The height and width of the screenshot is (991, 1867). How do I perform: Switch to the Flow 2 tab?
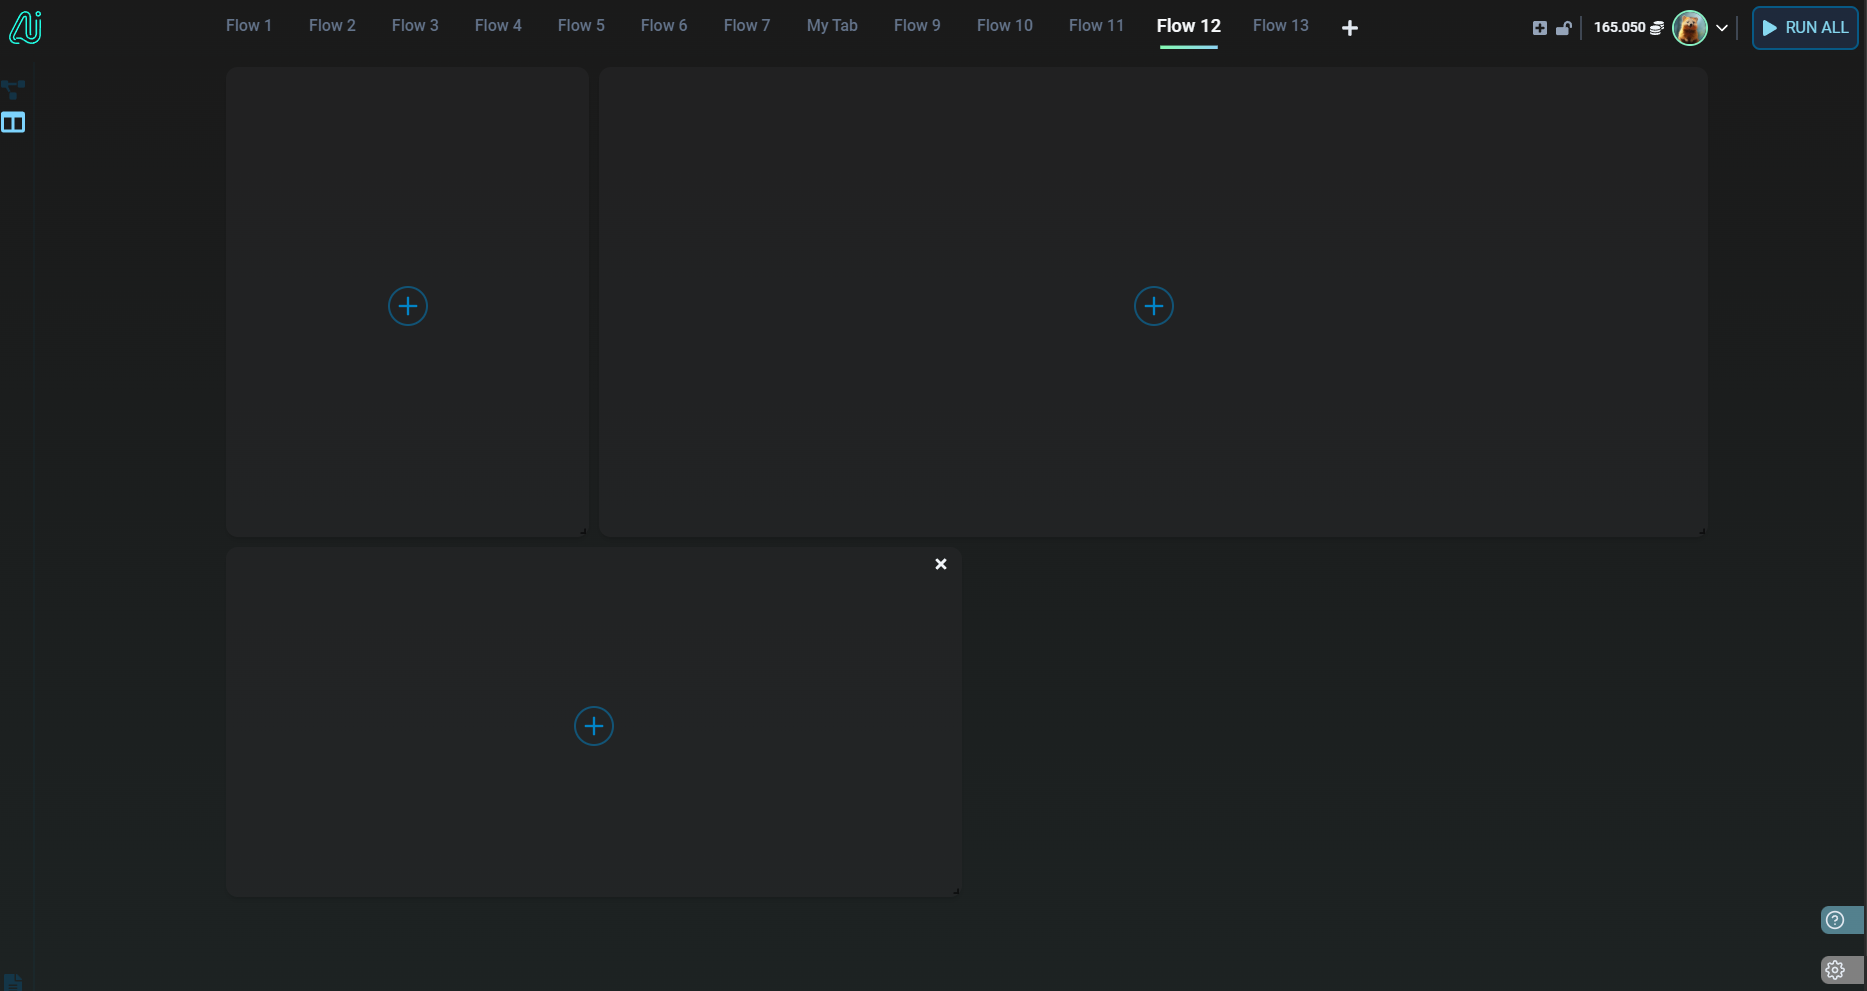pos(332,26)
